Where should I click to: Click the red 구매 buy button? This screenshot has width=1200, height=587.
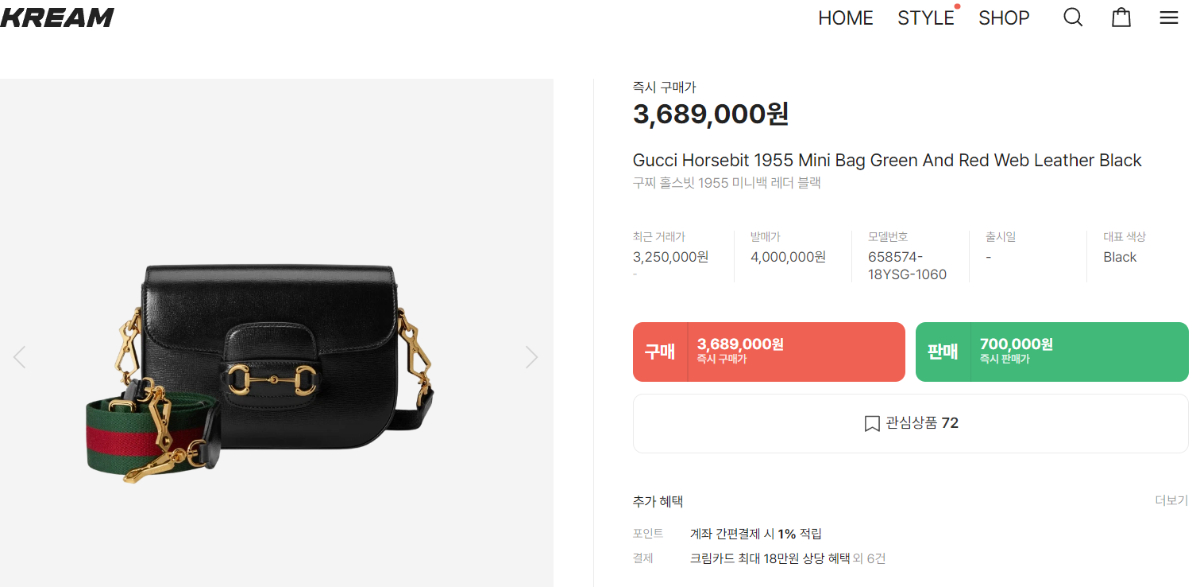point(769,352)
